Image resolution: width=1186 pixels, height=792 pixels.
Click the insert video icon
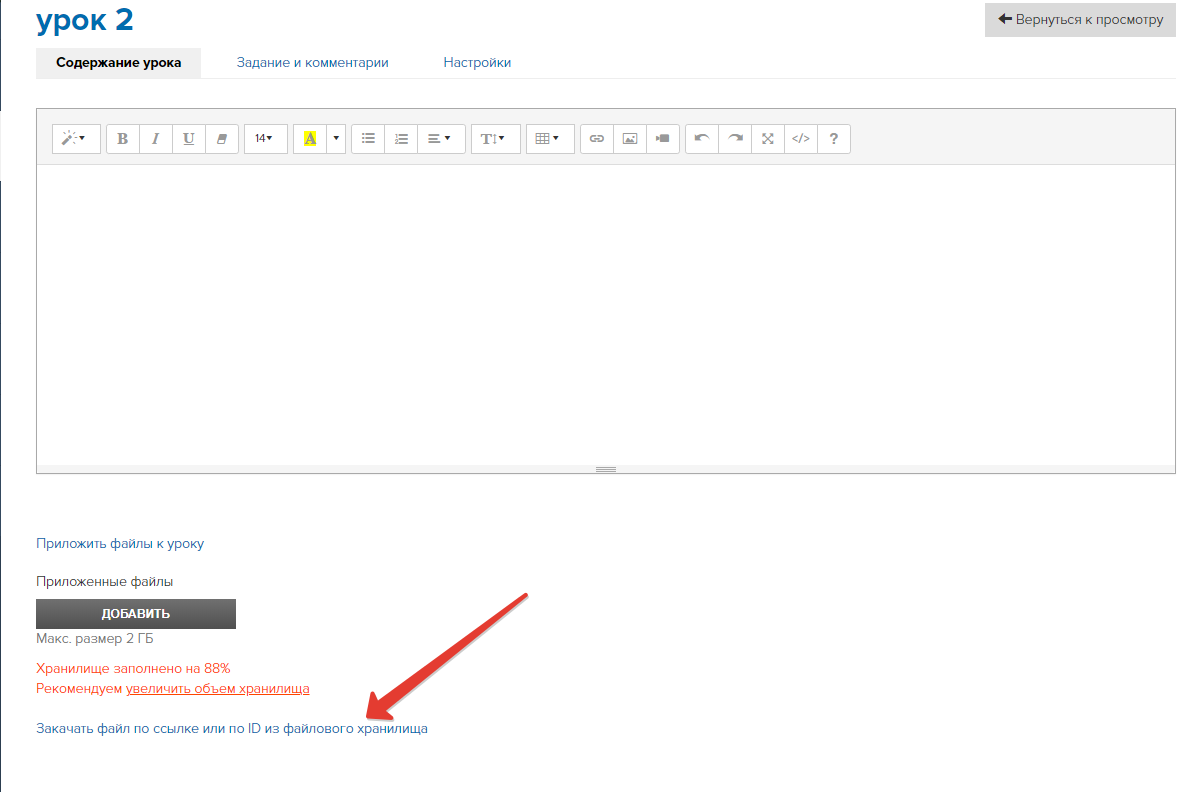coord(663,139)
